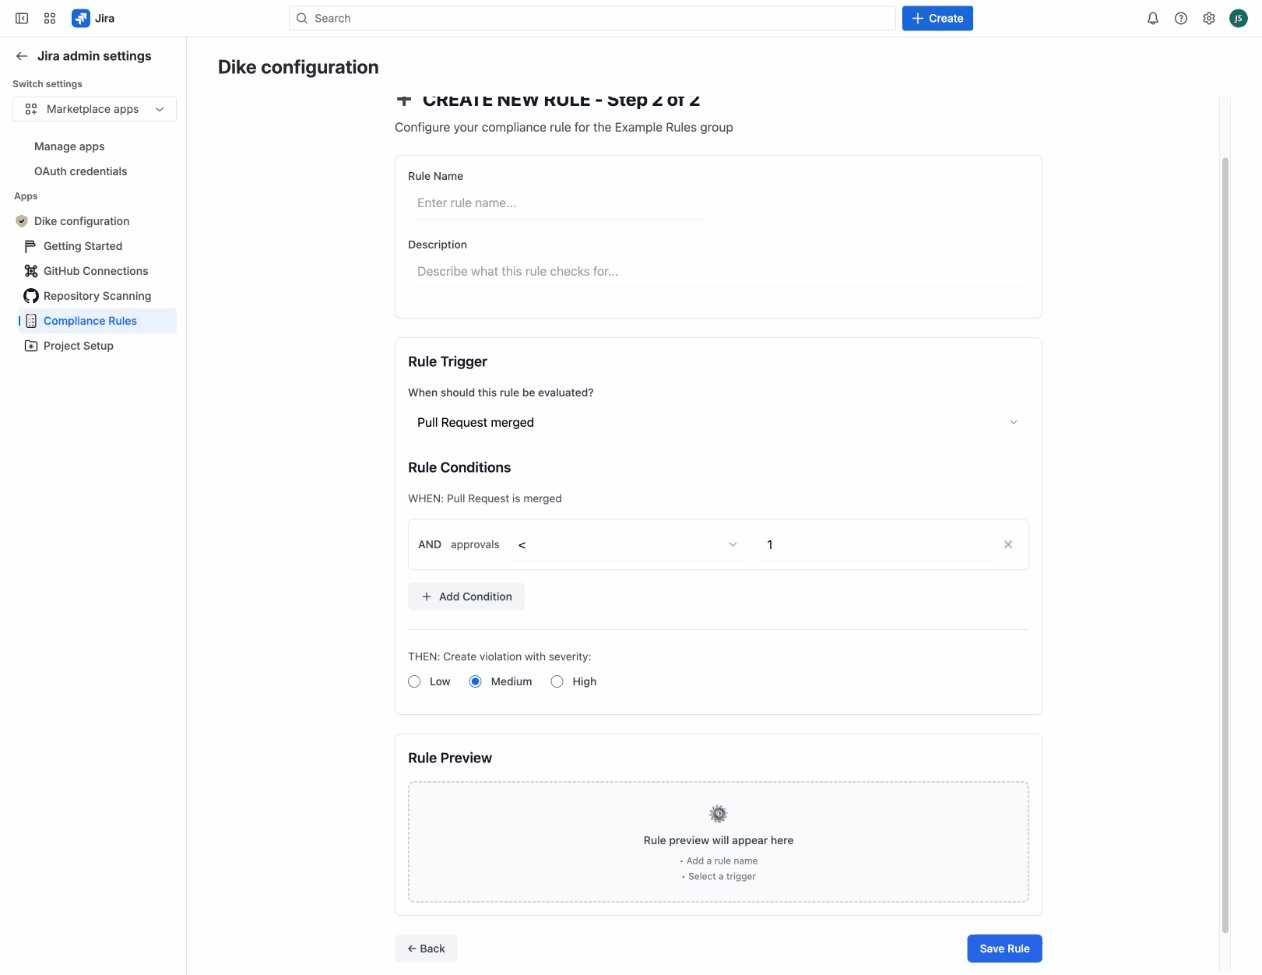Screen dimensions: 1262x975
Task: Expand the Marketplace apps dropdown
Action: click(x=94, y=109)
